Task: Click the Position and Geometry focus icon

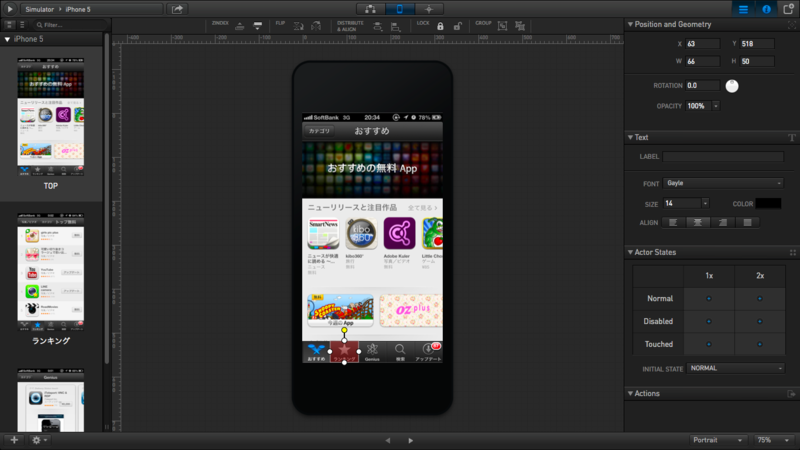Action: pos(792,24)
